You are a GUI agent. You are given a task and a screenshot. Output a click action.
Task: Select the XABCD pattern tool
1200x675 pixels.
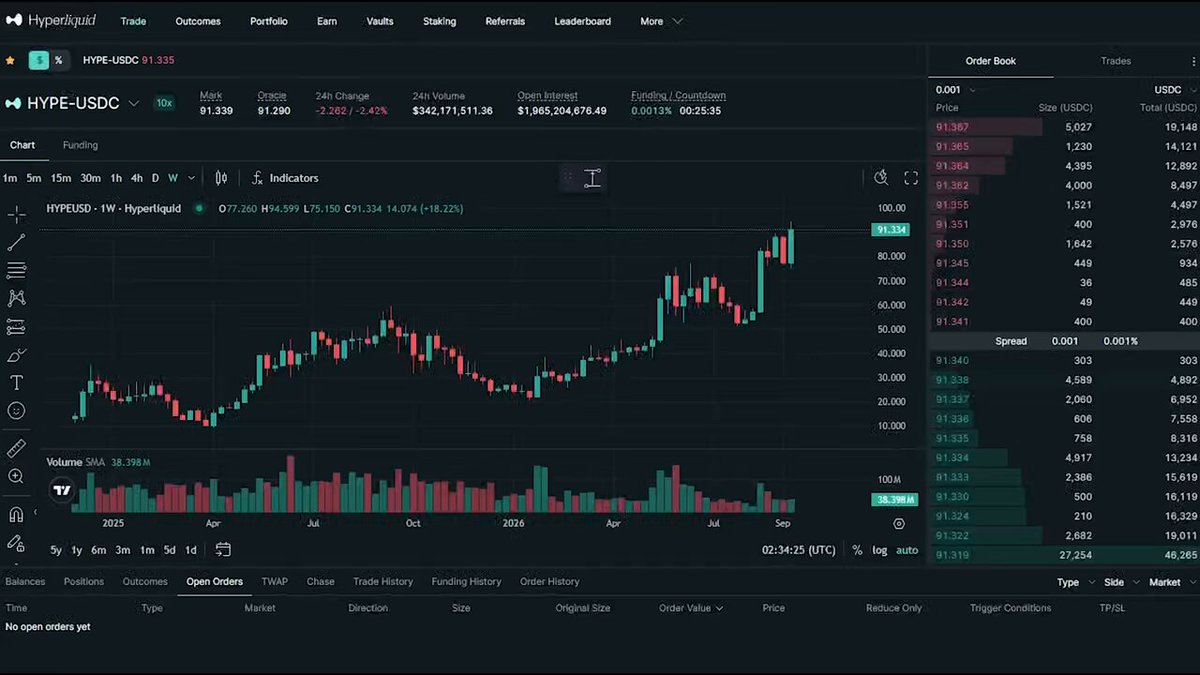[x=17, y=298]
